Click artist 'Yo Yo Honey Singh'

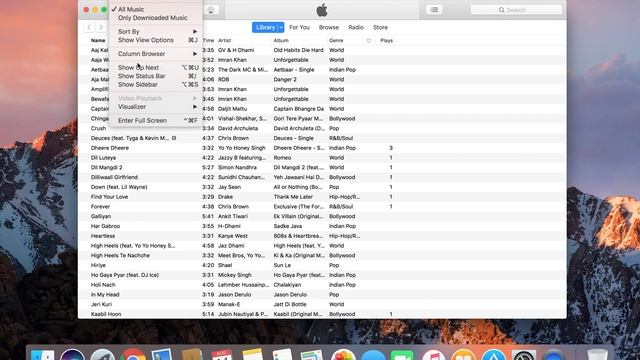pyautogui.click(x=242, y=148)
